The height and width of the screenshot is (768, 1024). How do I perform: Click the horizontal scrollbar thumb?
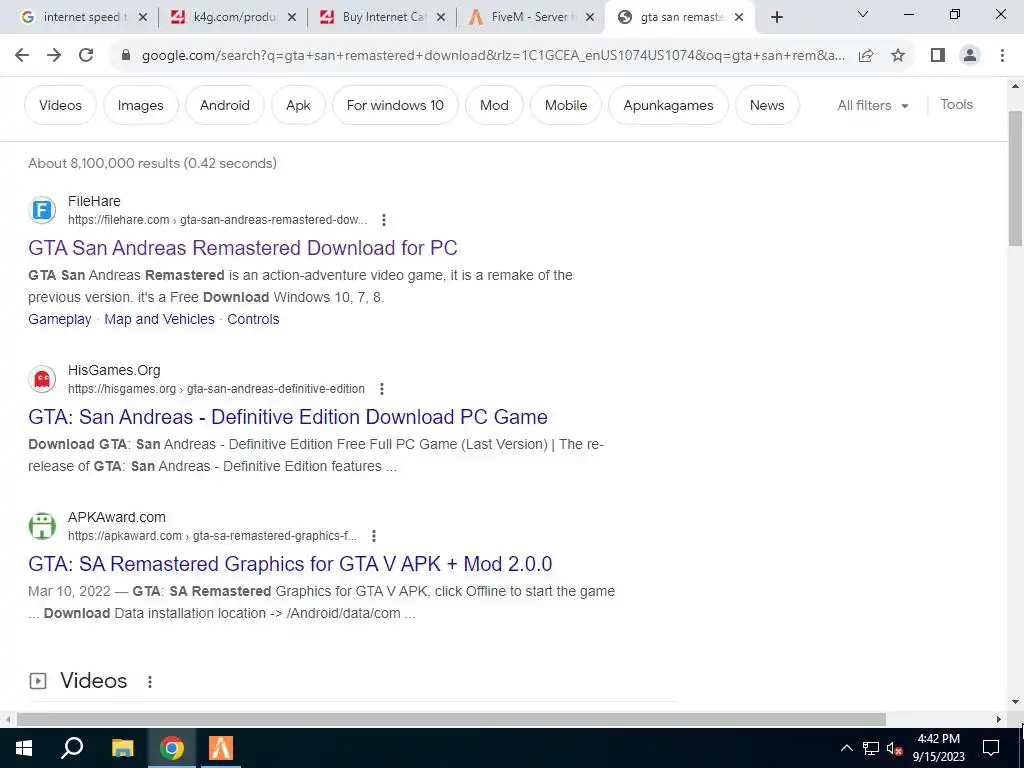pos(451,720)
